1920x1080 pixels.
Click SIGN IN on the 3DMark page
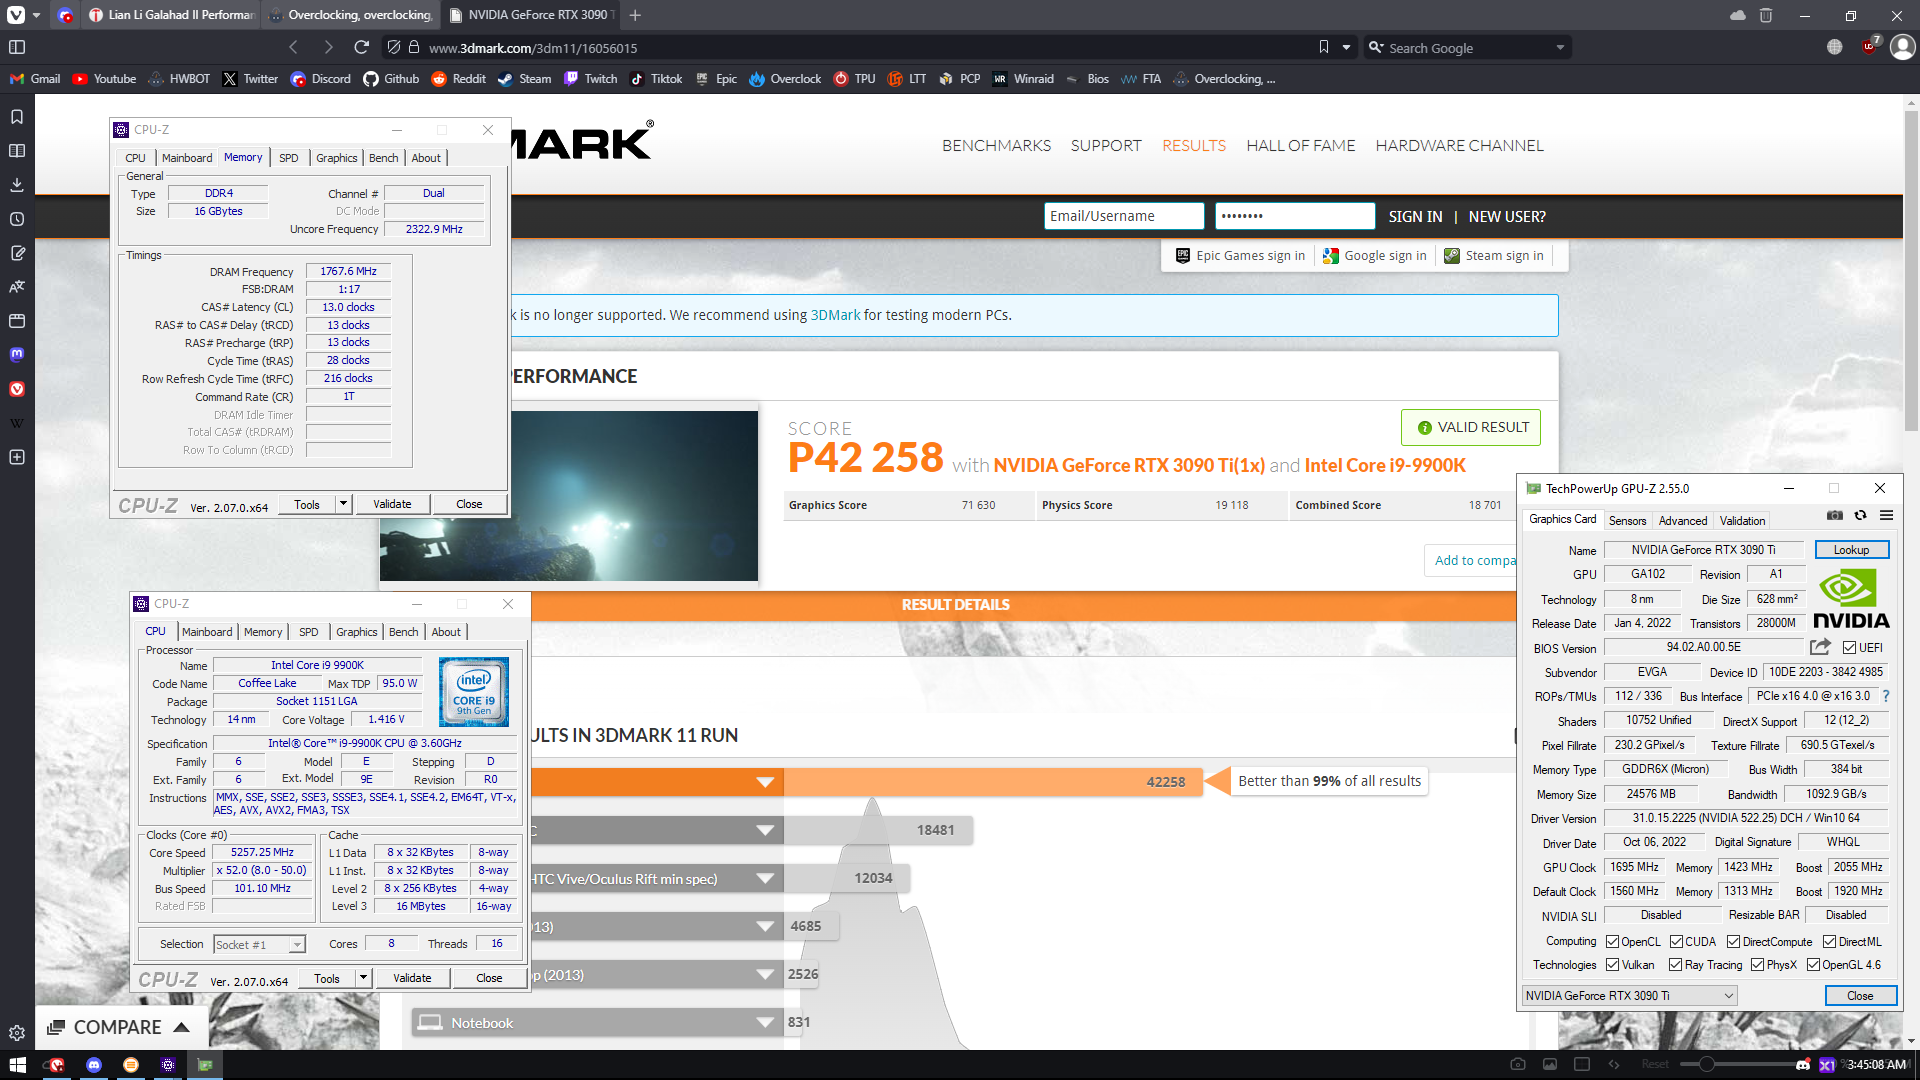[1415, 217]
